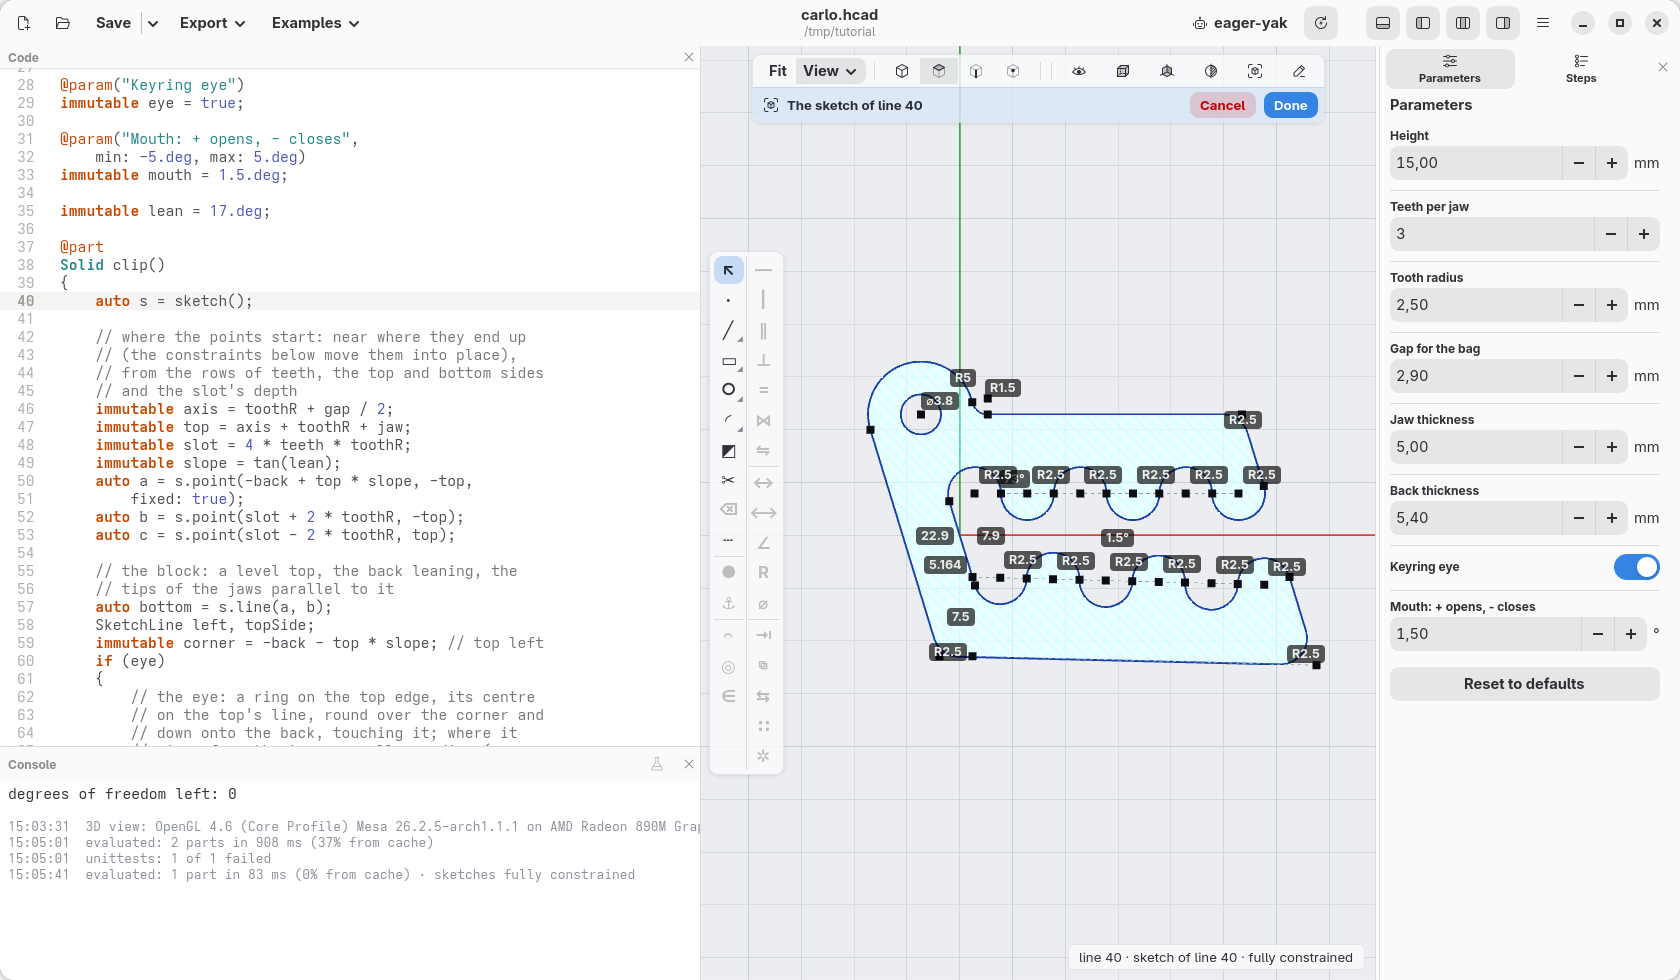Increase the Tooth radius value
The height and width of the screenshot is (980, 1680).
coord(1612,305)
